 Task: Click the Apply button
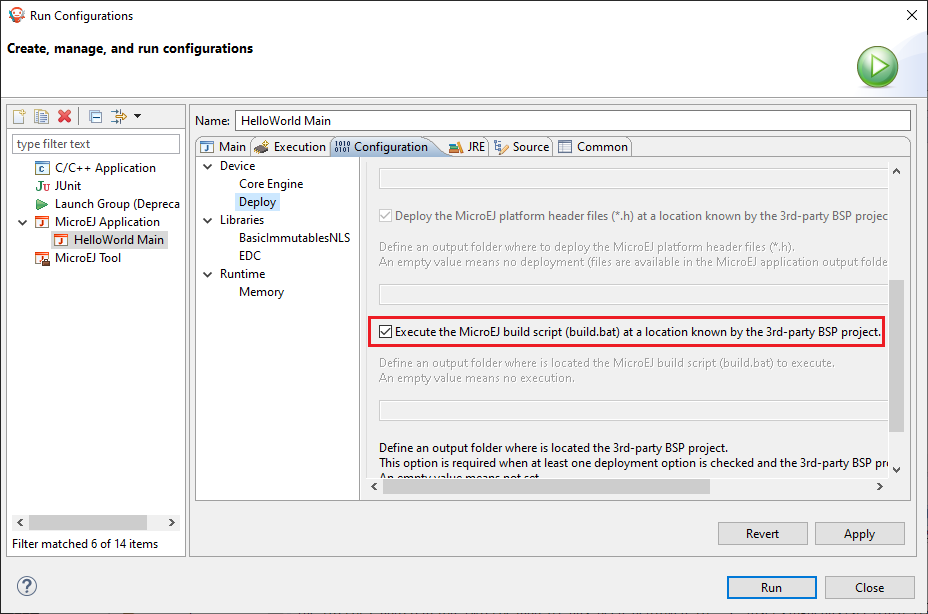tap(858, 534)
